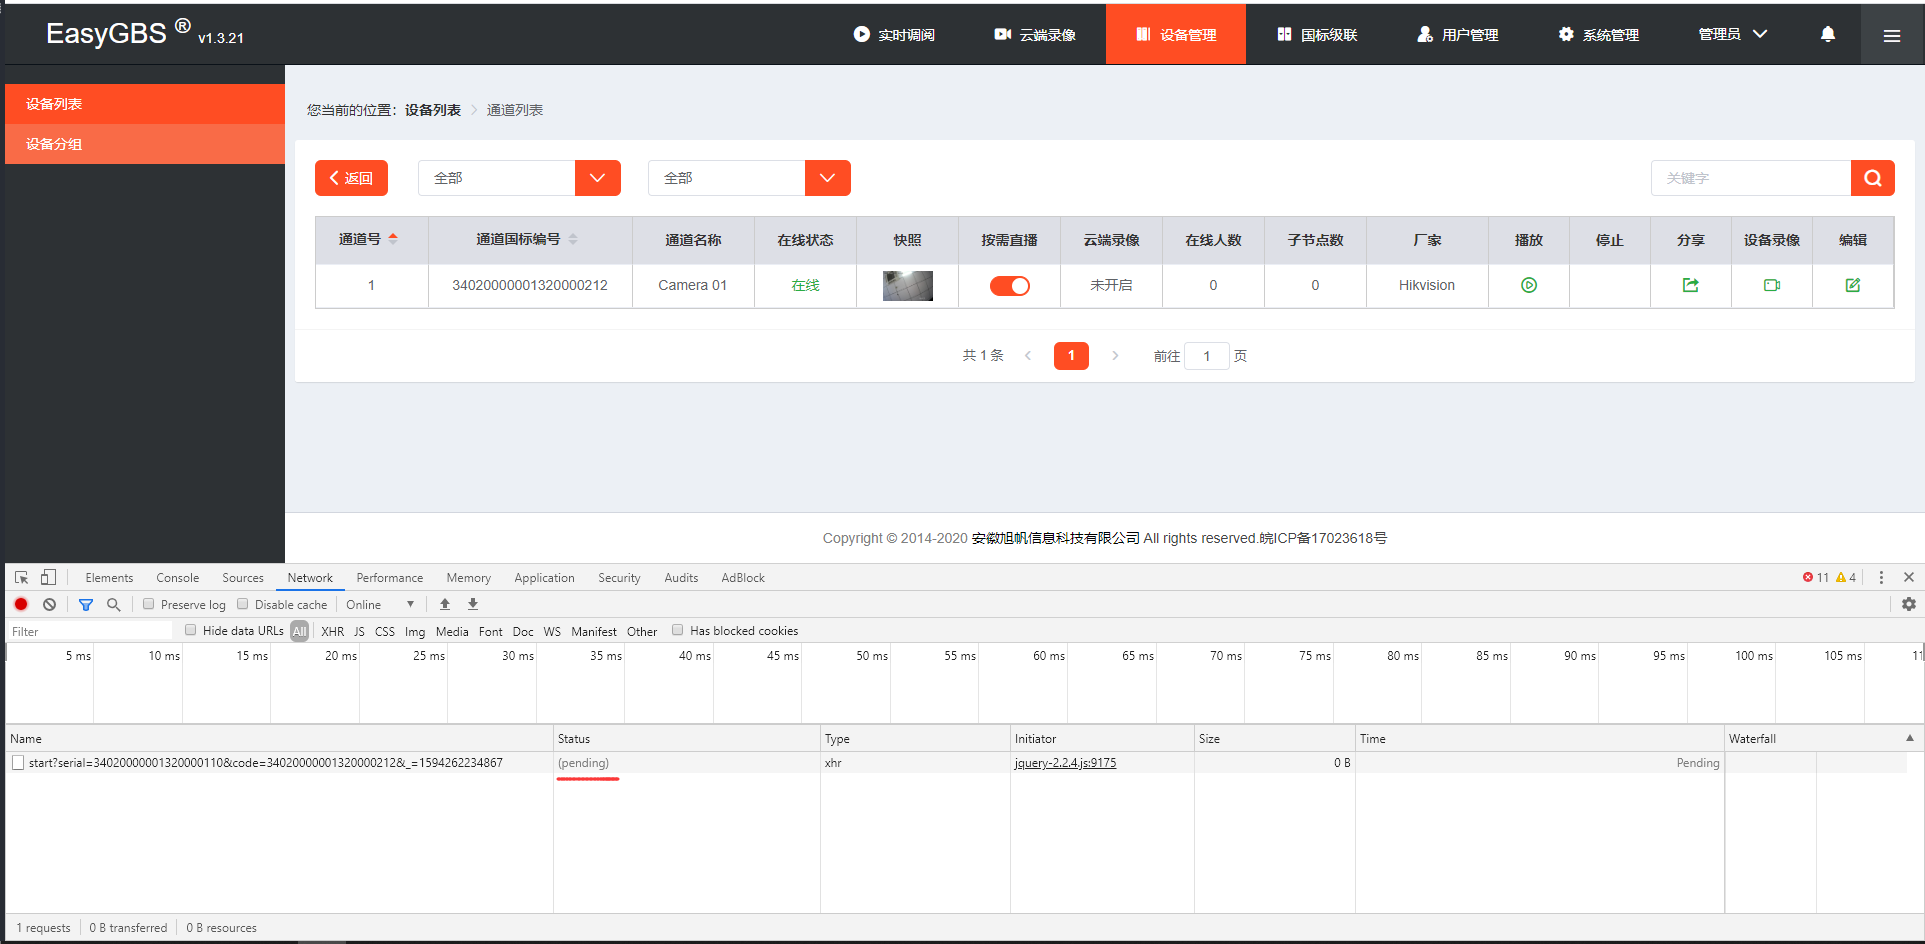
Task: Go to 云端录像 in top navigation
Action: coord(1035,34)
